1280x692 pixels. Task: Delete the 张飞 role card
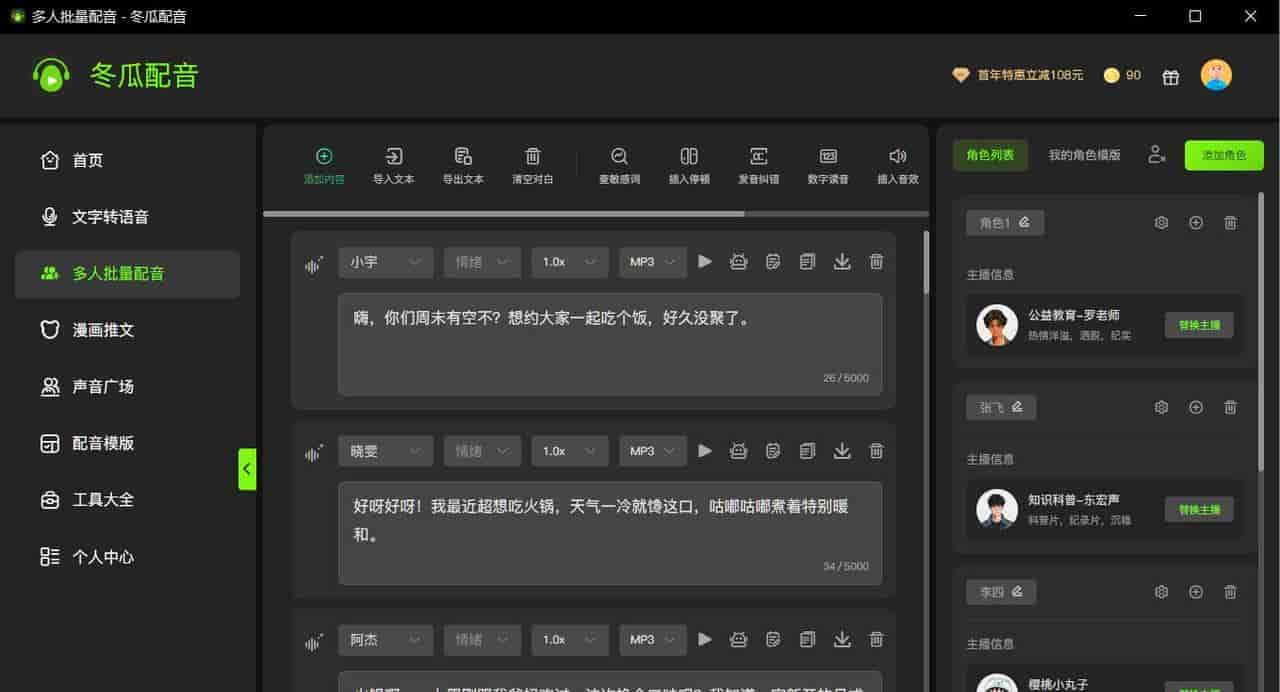click(1231, 407)
